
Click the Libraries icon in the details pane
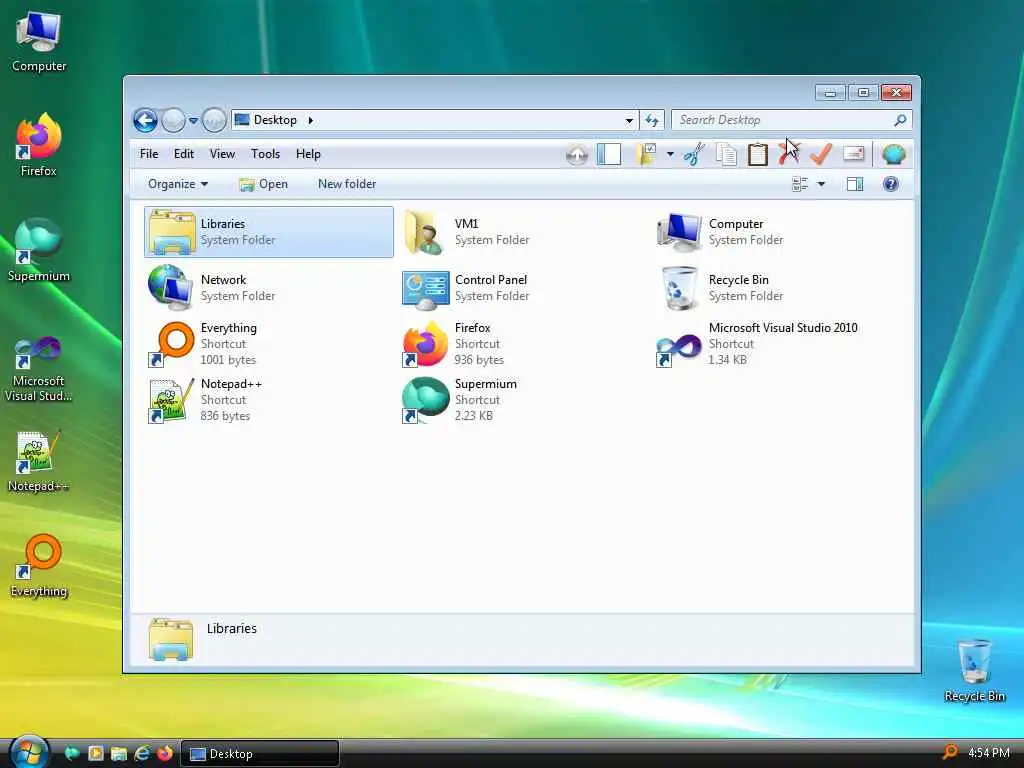coord(170,639)
